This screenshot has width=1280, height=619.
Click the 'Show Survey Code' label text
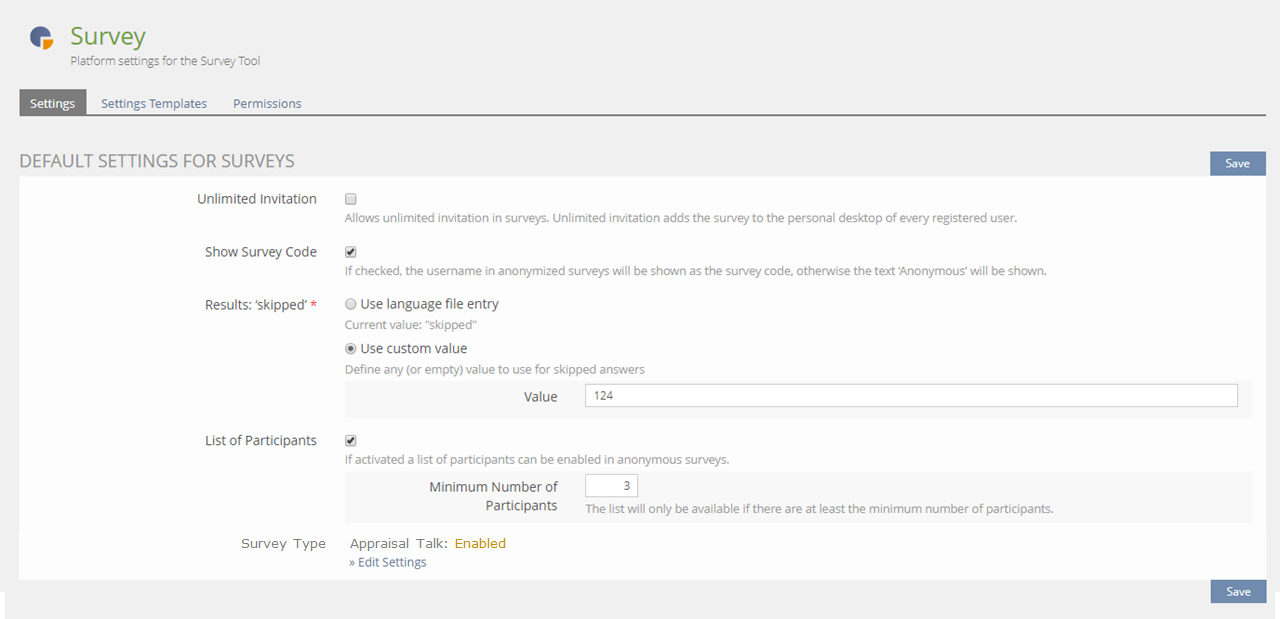(261, 252)
